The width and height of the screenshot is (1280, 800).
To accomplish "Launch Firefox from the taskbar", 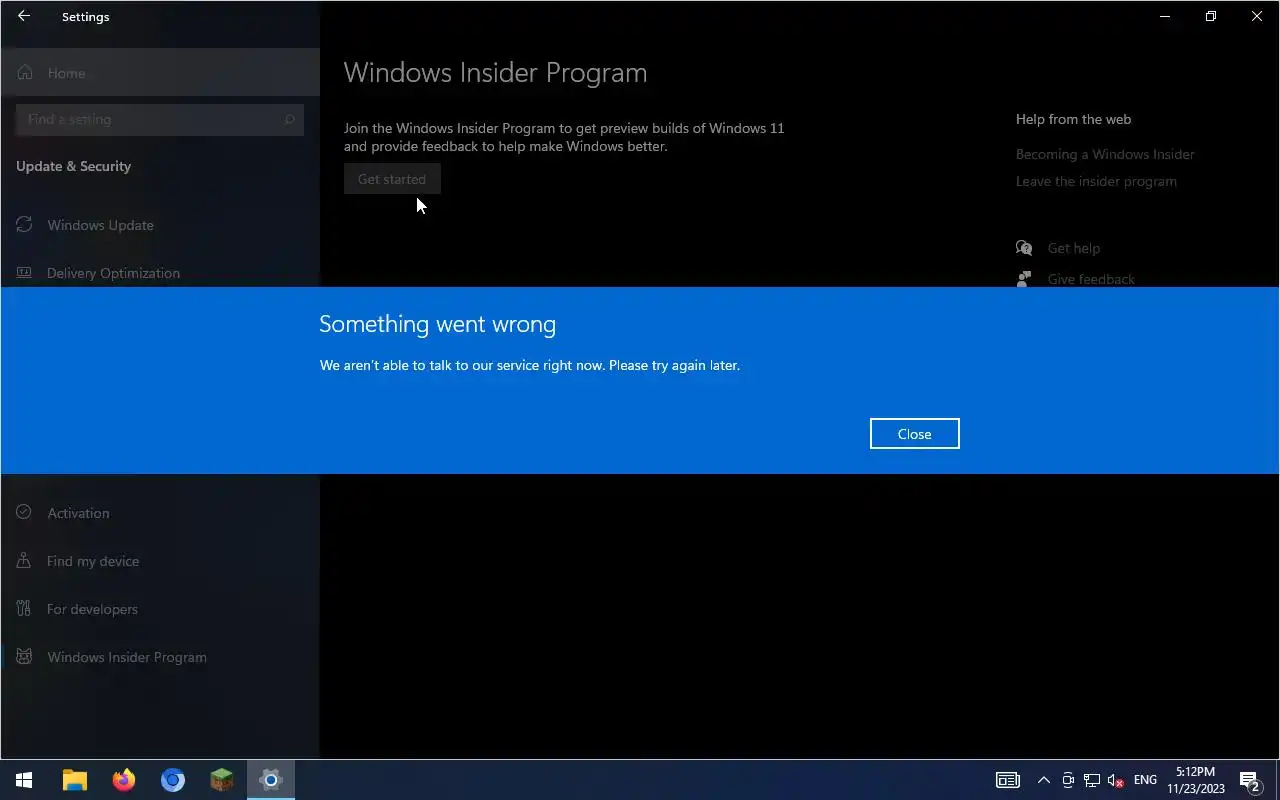I will tap(124, 780).
